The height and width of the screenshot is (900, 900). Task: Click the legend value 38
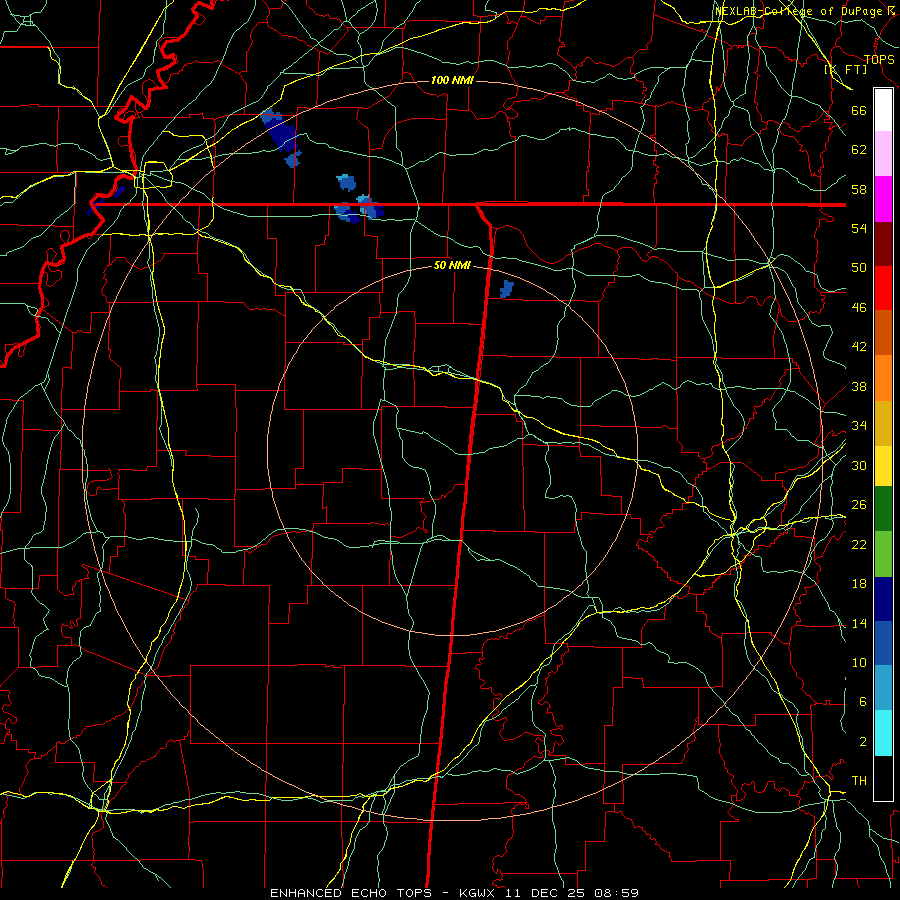859,387
